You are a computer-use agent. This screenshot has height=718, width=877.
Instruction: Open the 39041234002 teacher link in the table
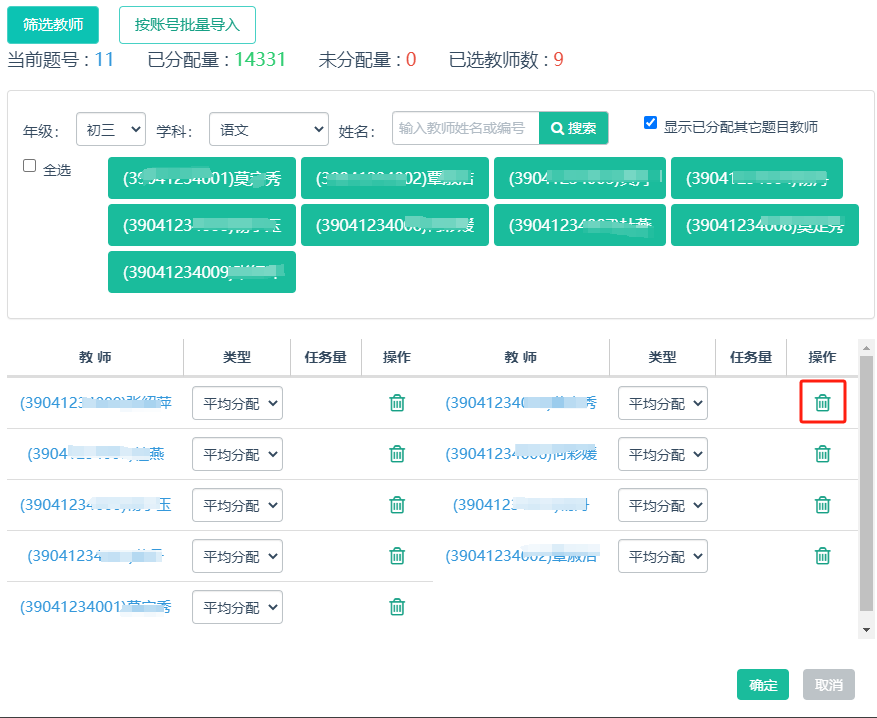coord(521,555)
